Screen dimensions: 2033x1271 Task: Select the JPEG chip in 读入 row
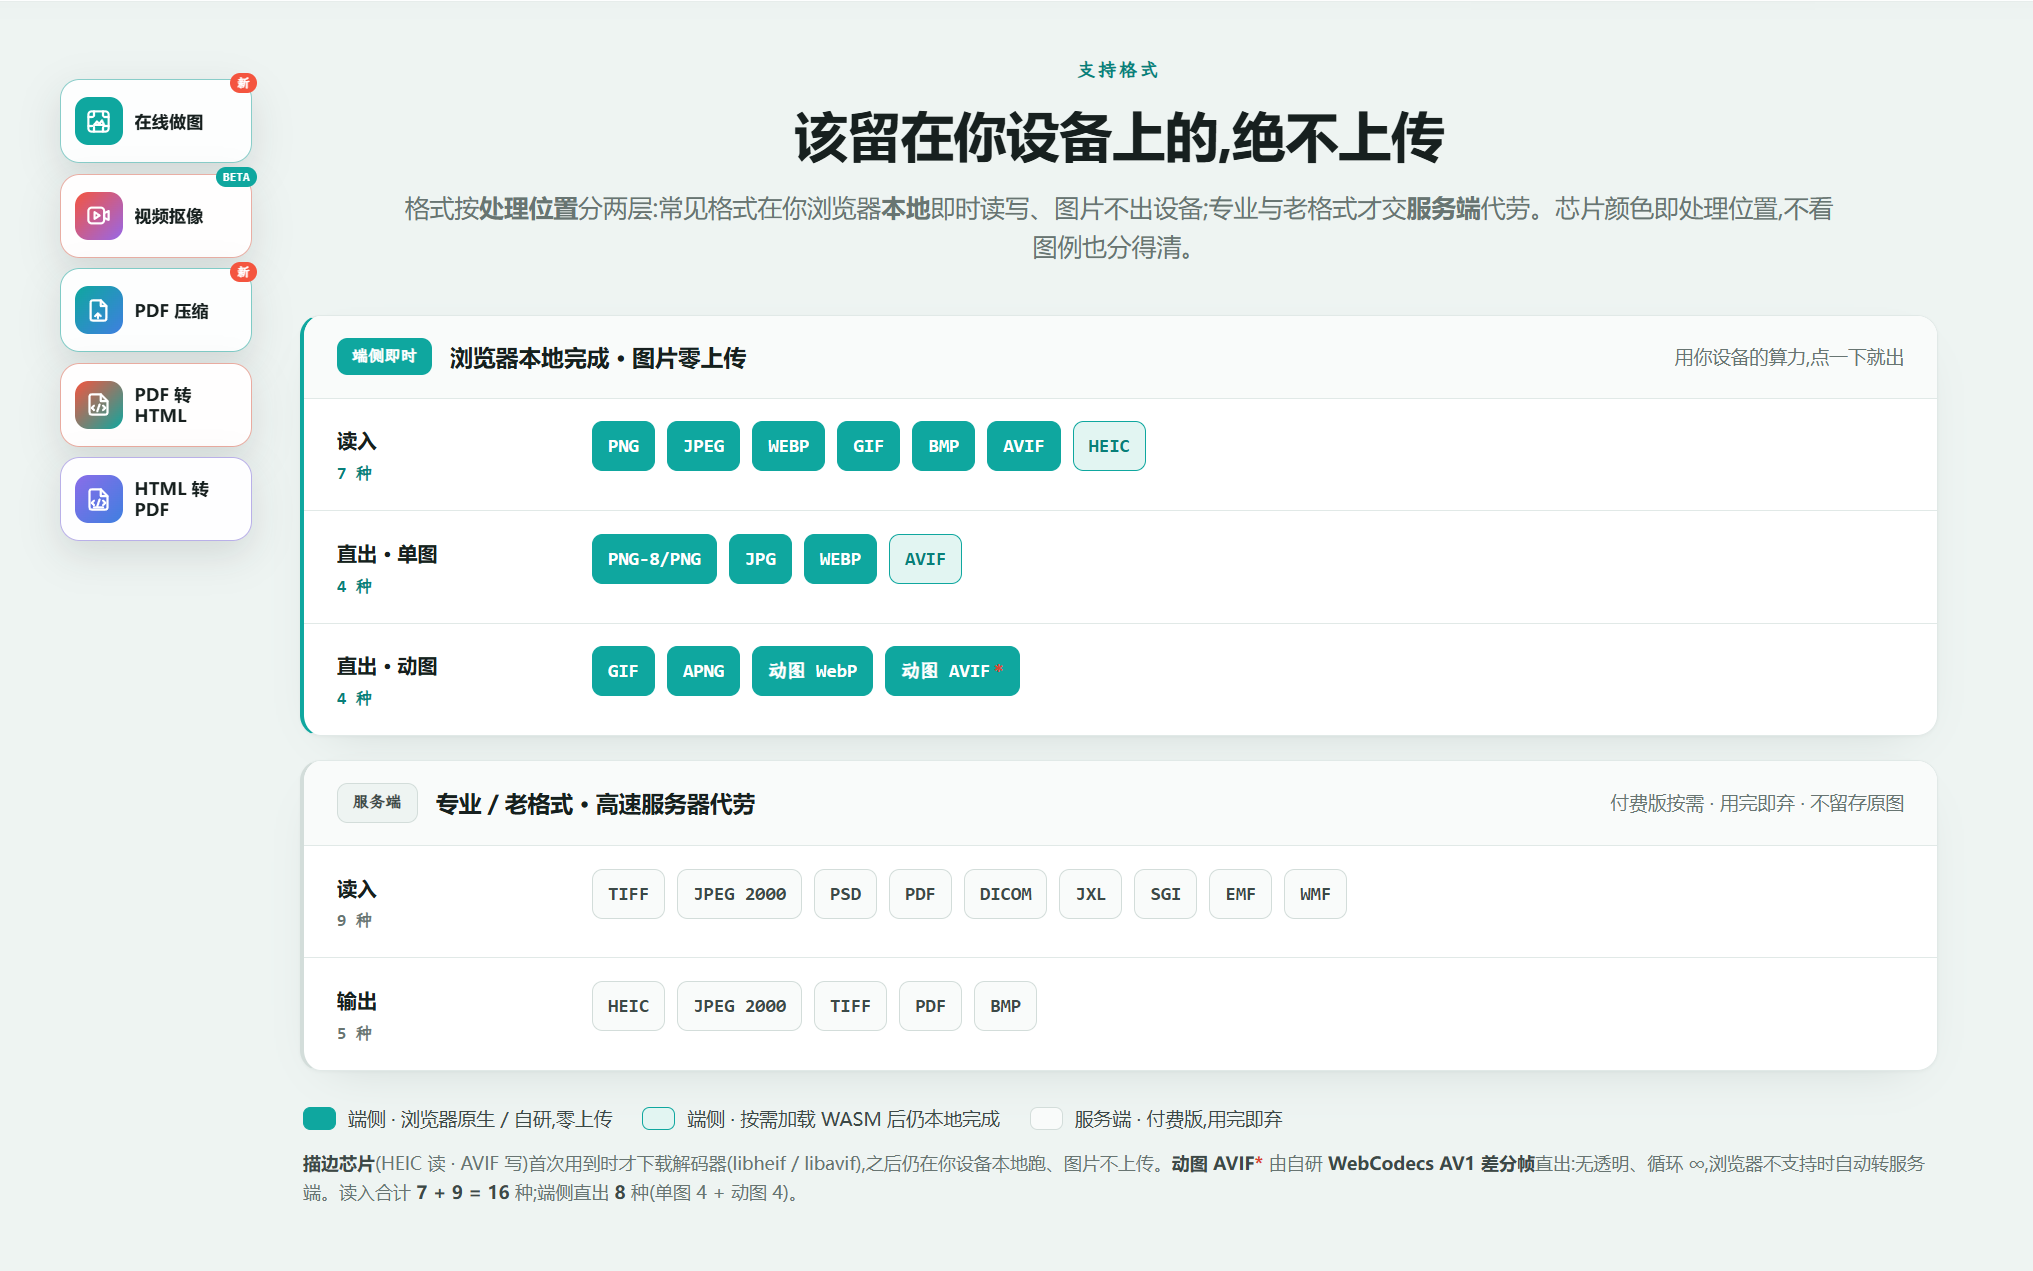(x=704, y=446)
